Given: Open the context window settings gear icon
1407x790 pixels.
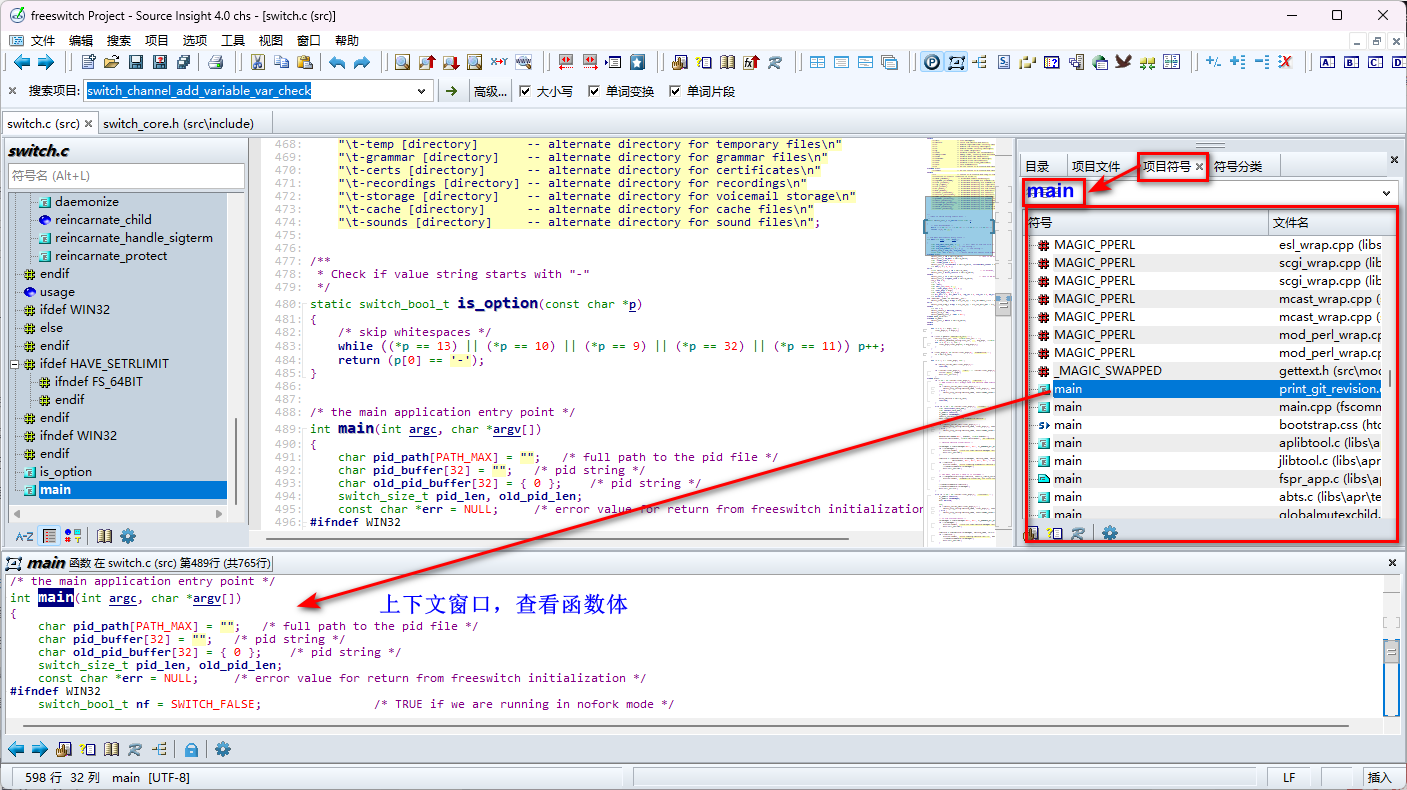Looking at the screenshot, I should point(222,749).
